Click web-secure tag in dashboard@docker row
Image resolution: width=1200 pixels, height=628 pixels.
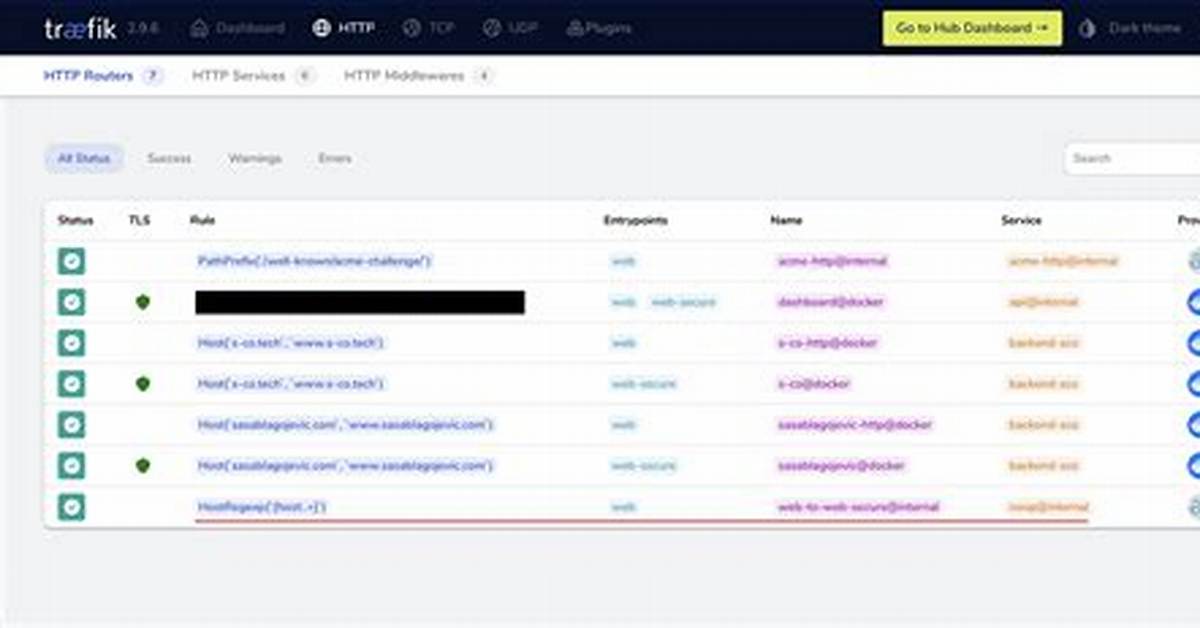point(683,302)
